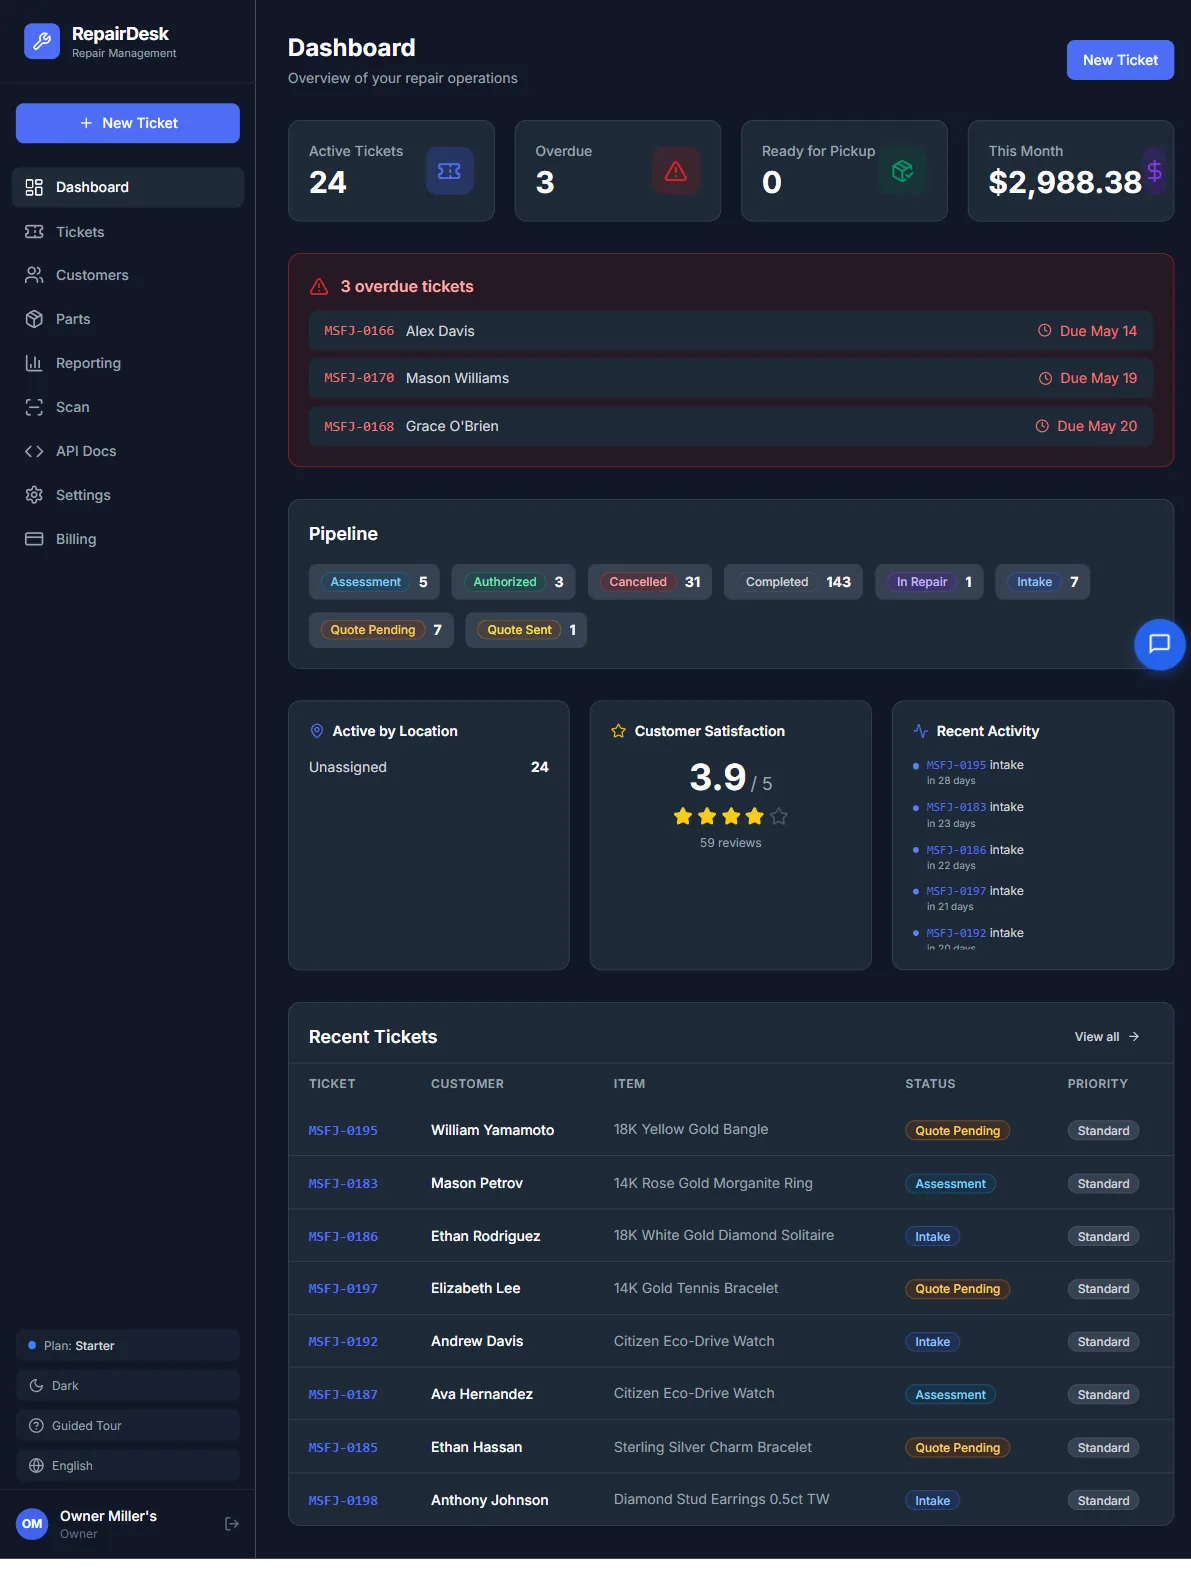Click the globe icon beside English
Screen dimensions: 1191x1578
[x=36, y=1466]
